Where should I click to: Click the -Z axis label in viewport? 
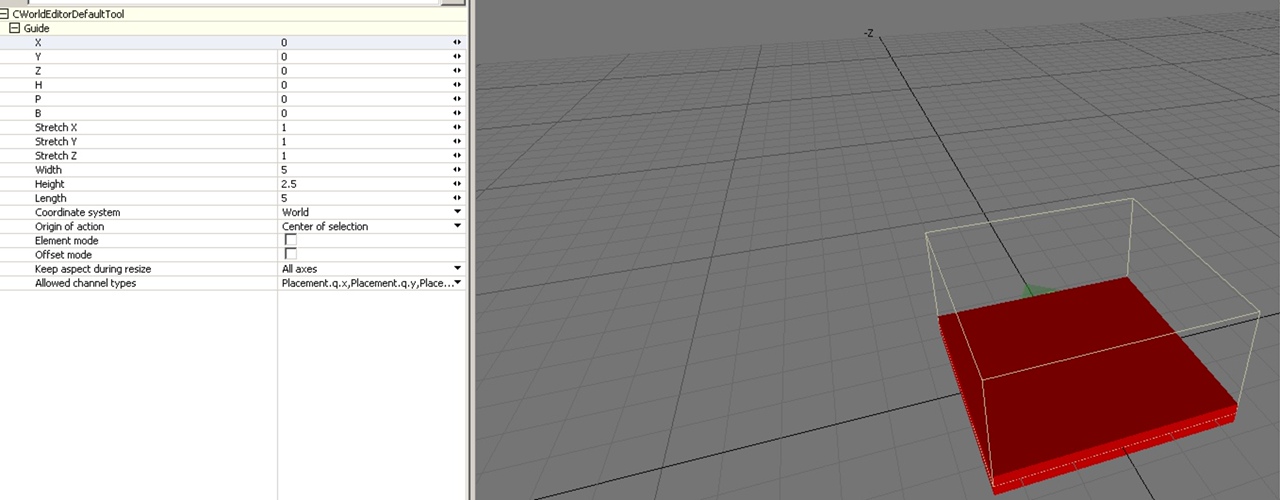pyautogui.click(x=869, y=33)
